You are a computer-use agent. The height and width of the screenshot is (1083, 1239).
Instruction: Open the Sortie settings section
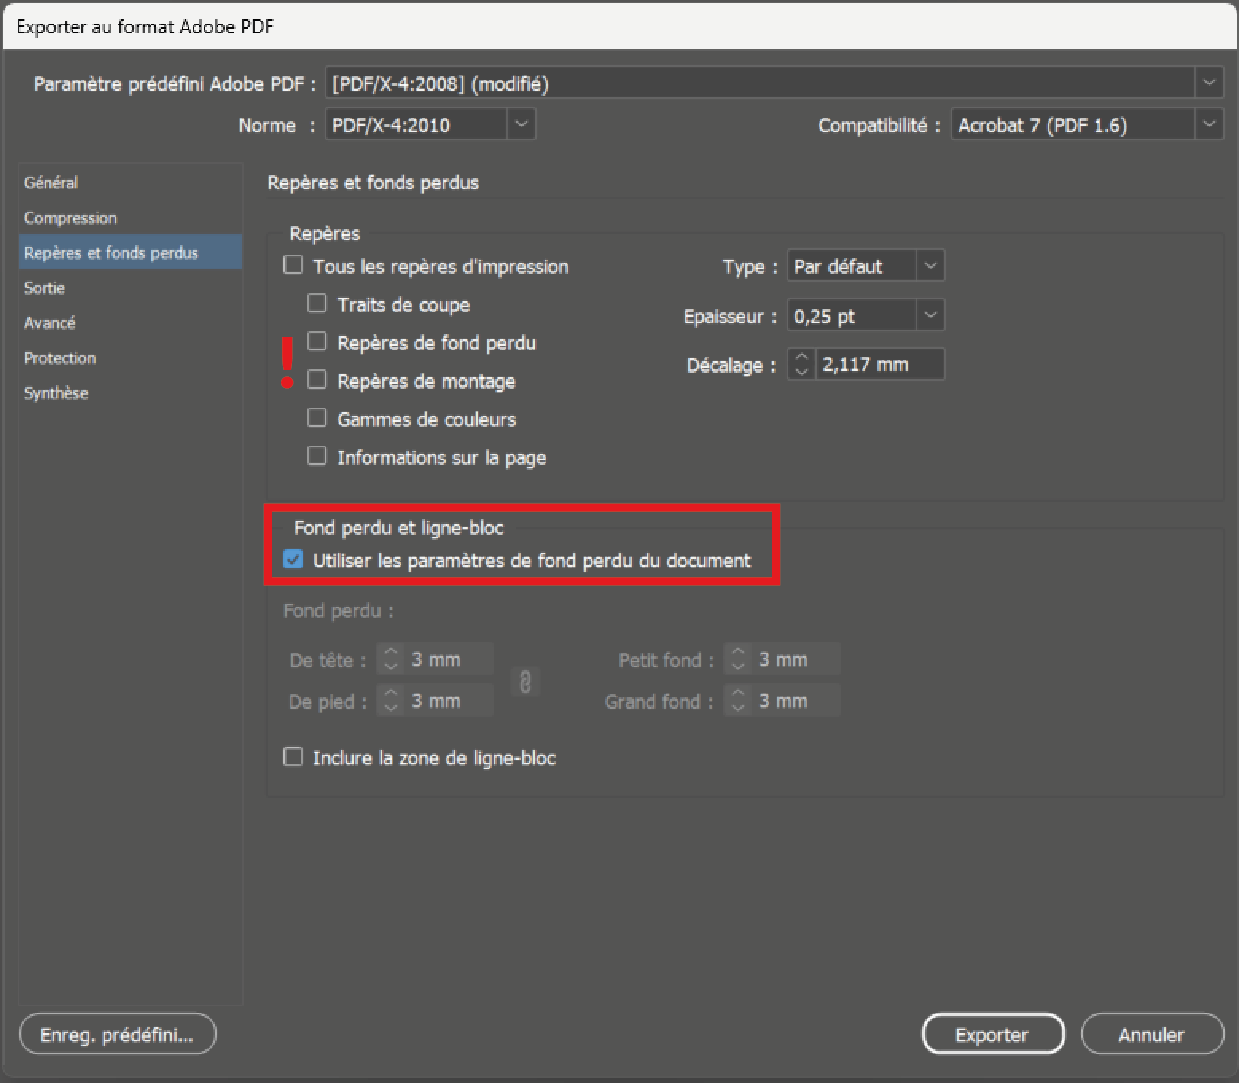click(45, 288)
